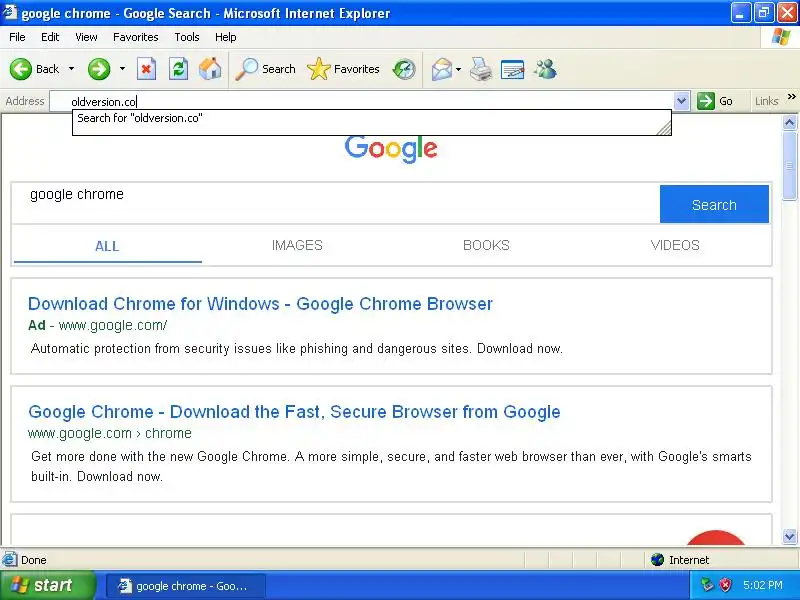Click the Print icon in toolbar

point(481,69)
